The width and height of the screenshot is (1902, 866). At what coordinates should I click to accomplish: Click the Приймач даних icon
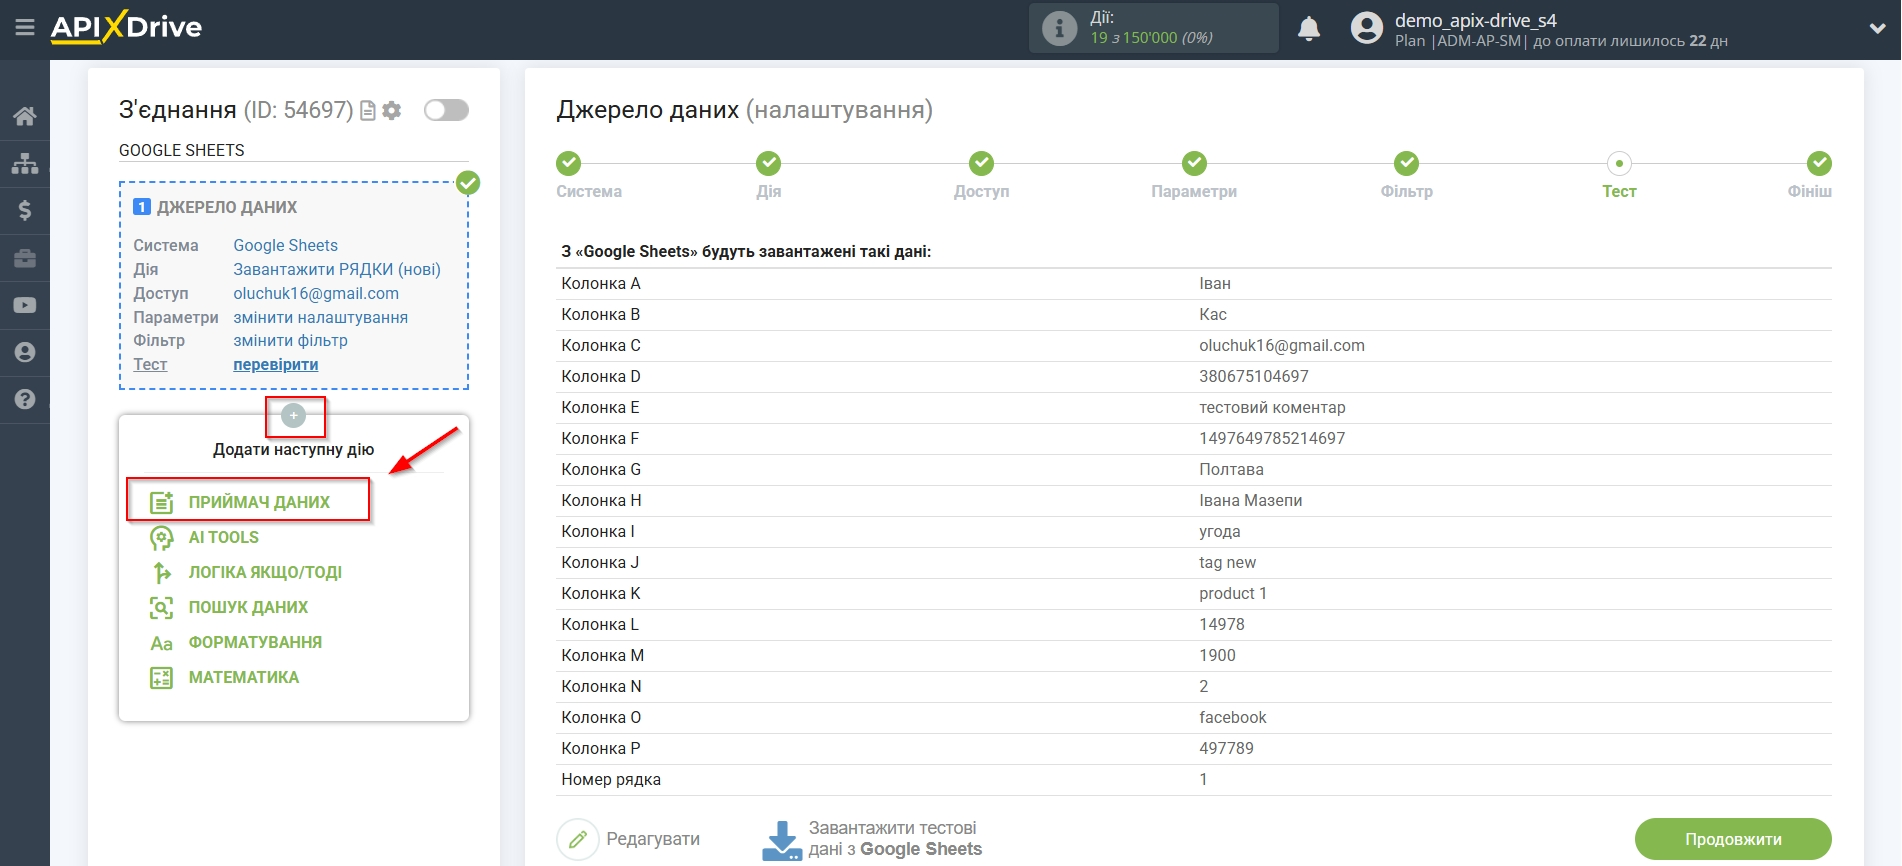[161, 502]
